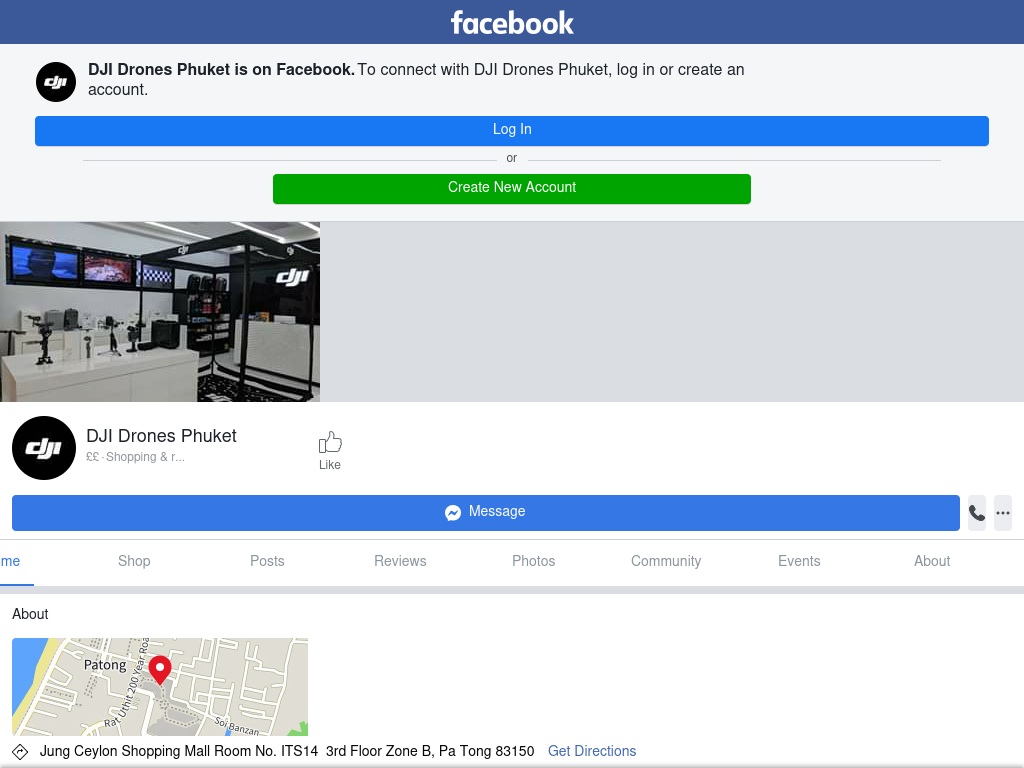Call the page using the phone icon

(x=977, y=513)
